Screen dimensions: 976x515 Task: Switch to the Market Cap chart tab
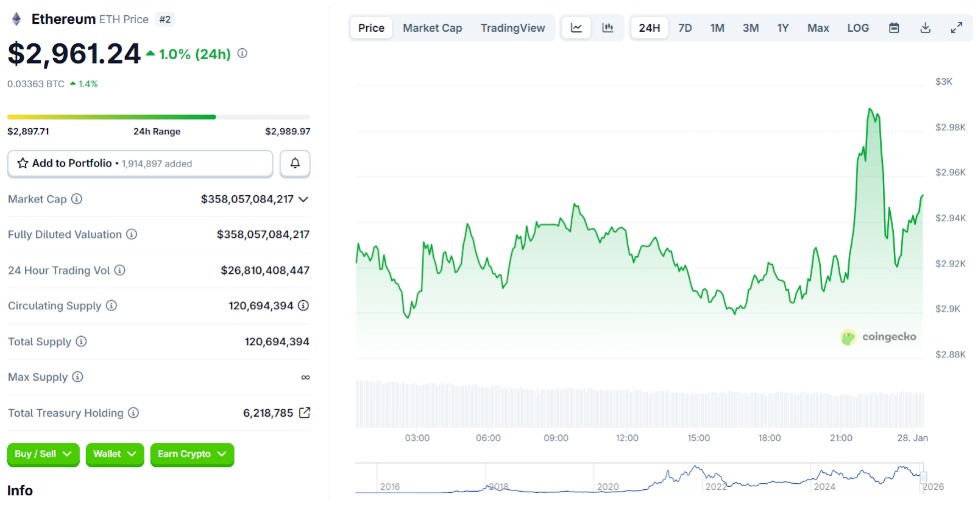[432, 28]
